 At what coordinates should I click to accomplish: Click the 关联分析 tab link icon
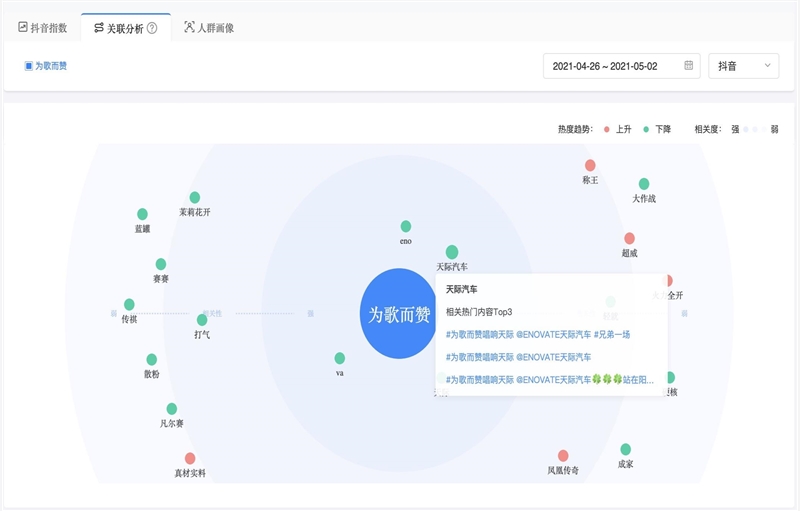tap(99, 28)
